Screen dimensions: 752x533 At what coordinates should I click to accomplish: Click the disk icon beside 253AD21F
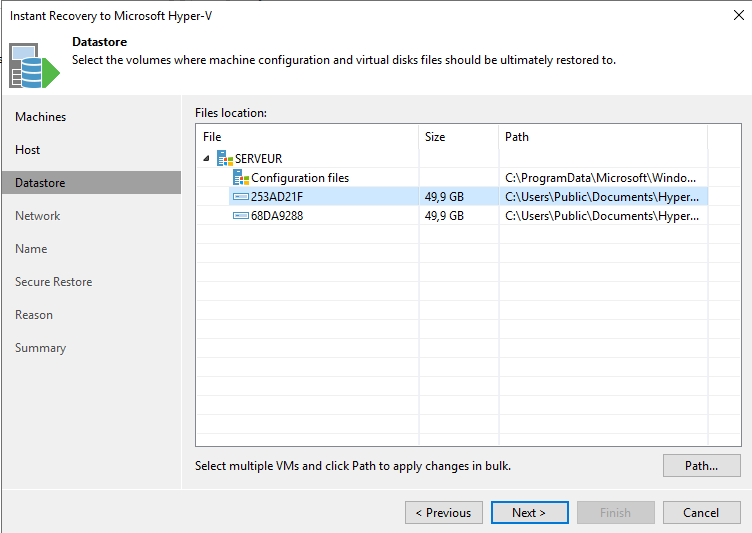coord(240,196)
